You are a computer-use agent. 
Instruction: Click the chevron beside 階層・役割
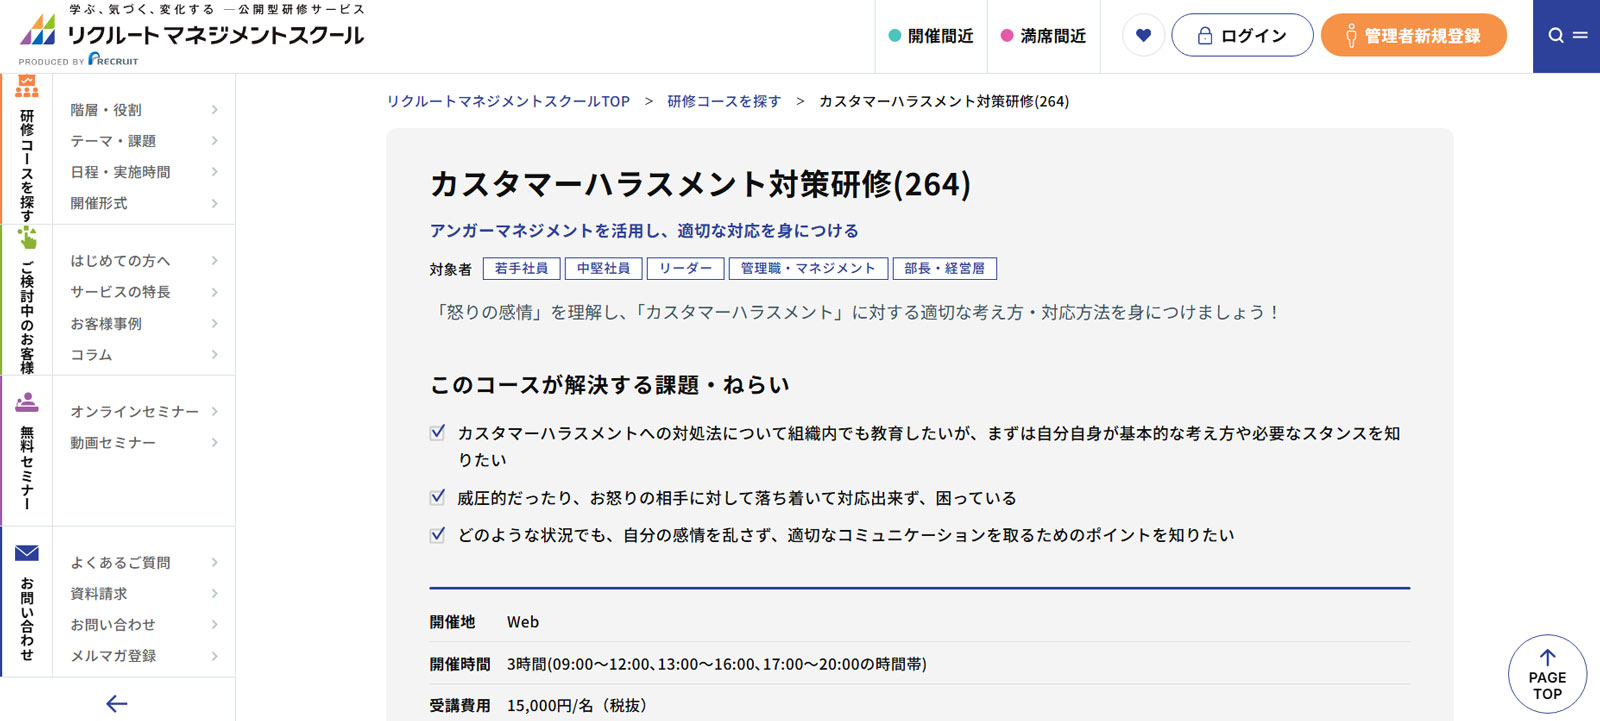click(215, 110)
